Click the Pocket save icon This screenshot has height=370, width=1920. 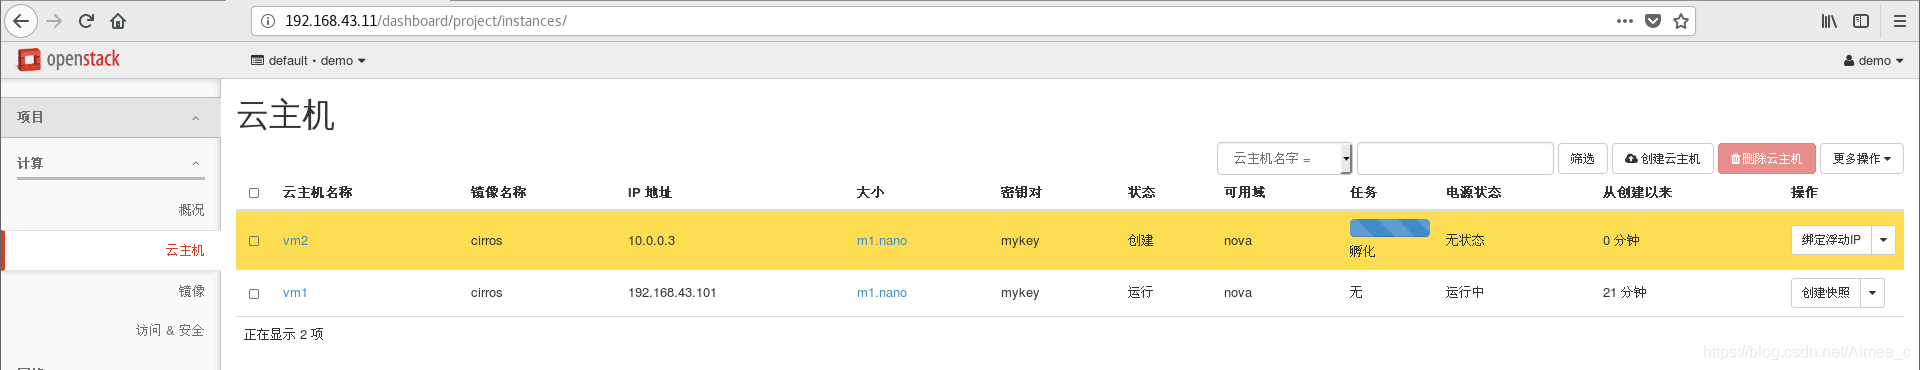pyautogui.click(x=1653, y=20)
